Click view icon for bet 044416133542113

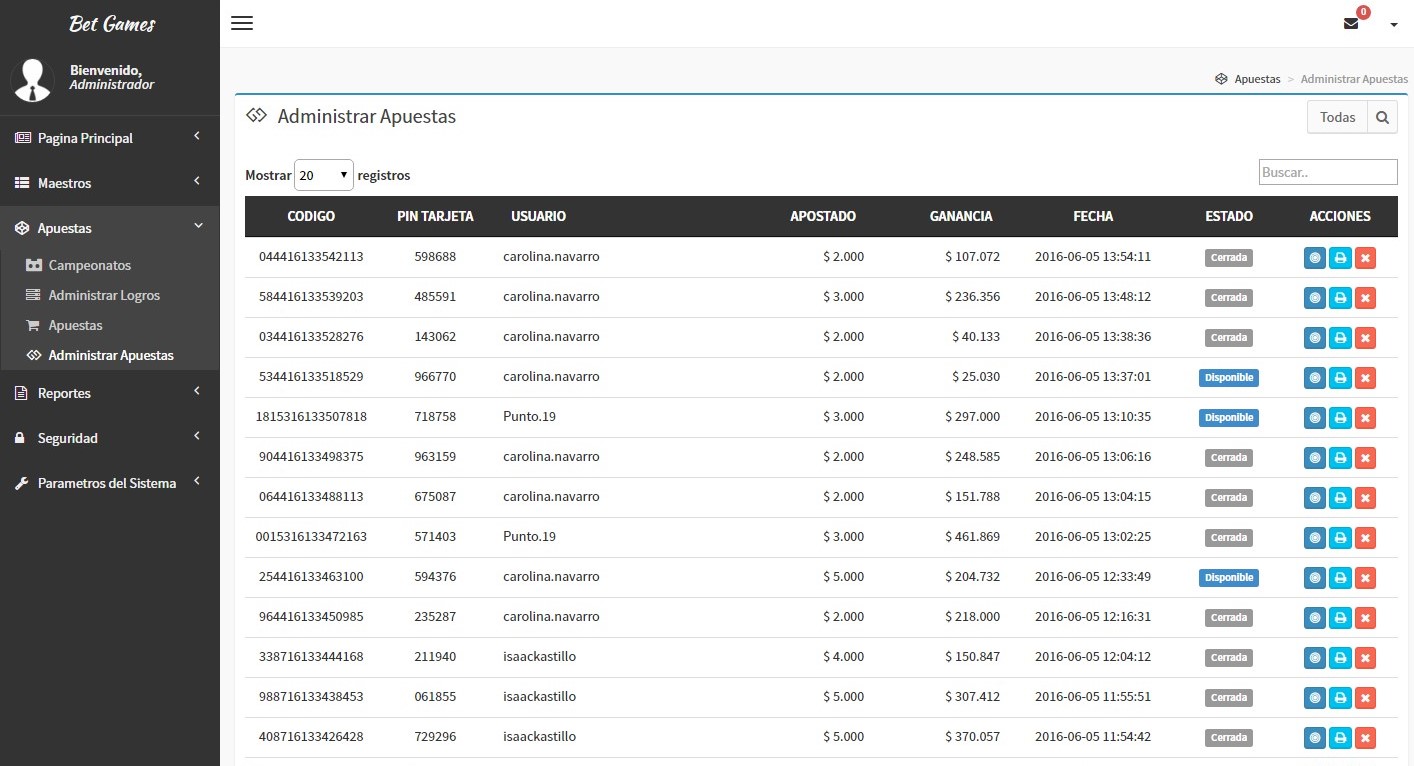[x=1314, y=258]
